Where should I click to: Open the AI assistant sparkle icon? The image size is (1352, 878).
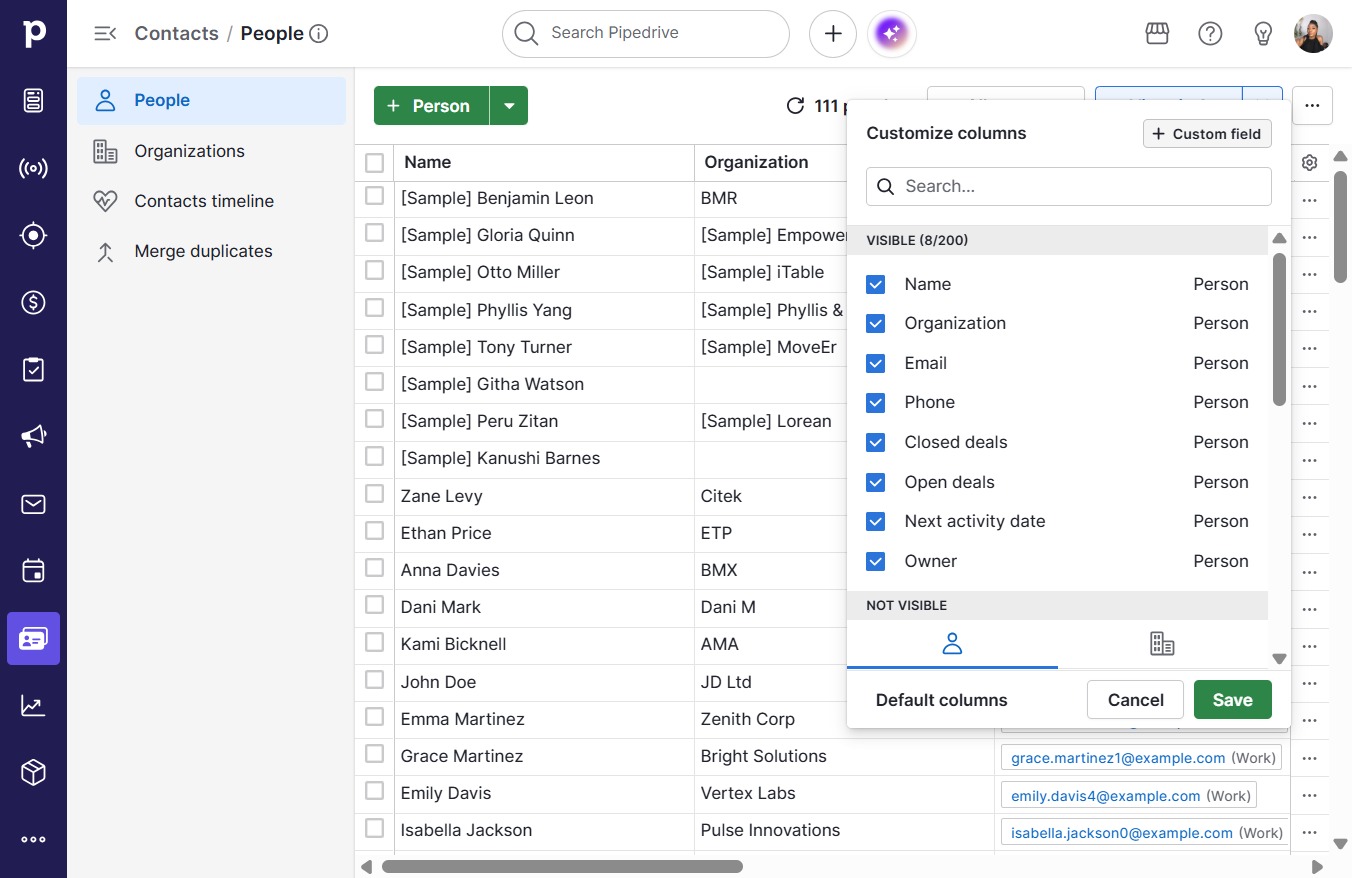(x=892, y=34)
